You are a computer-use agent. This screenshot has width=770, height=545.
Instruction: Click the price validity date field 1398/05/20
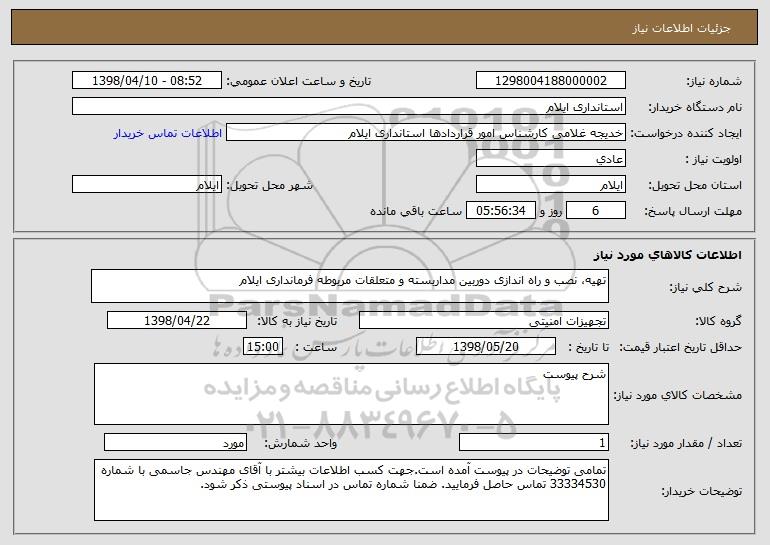click(486, 347)
